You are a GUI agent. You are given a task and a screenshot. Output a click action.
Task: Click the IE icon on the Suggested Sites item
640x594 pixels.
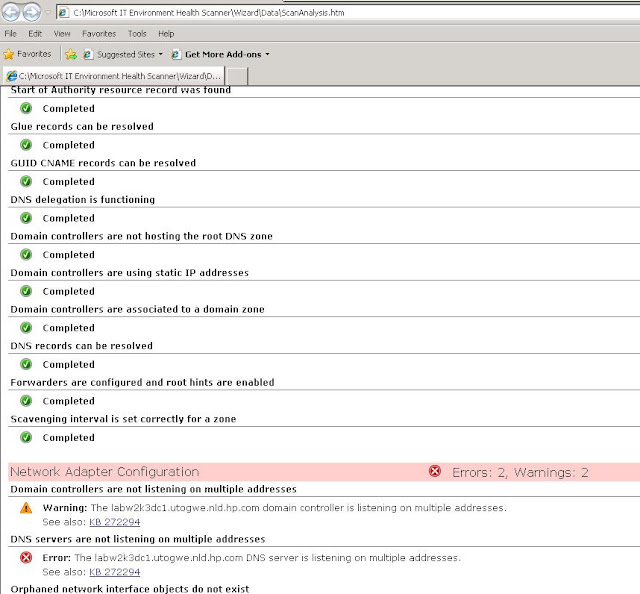click(x=88, y=54)
